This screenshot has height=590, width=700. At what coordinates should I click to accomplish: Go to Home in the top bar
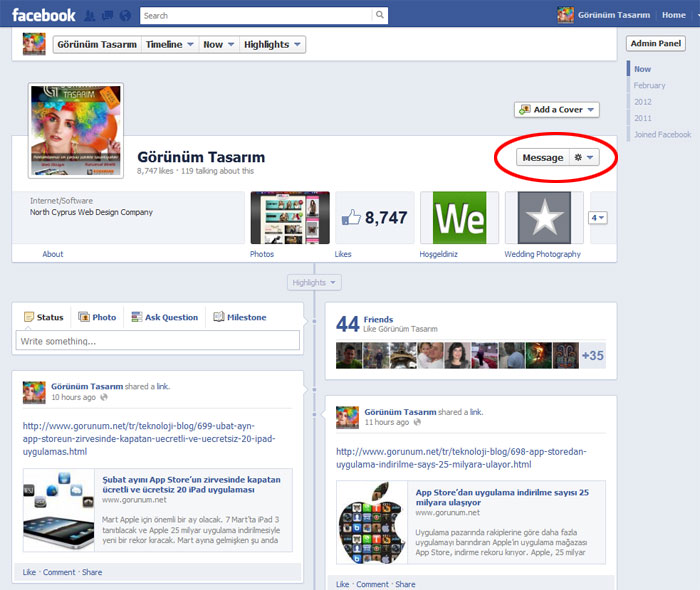pyautogui.click(x=673, y=15)
